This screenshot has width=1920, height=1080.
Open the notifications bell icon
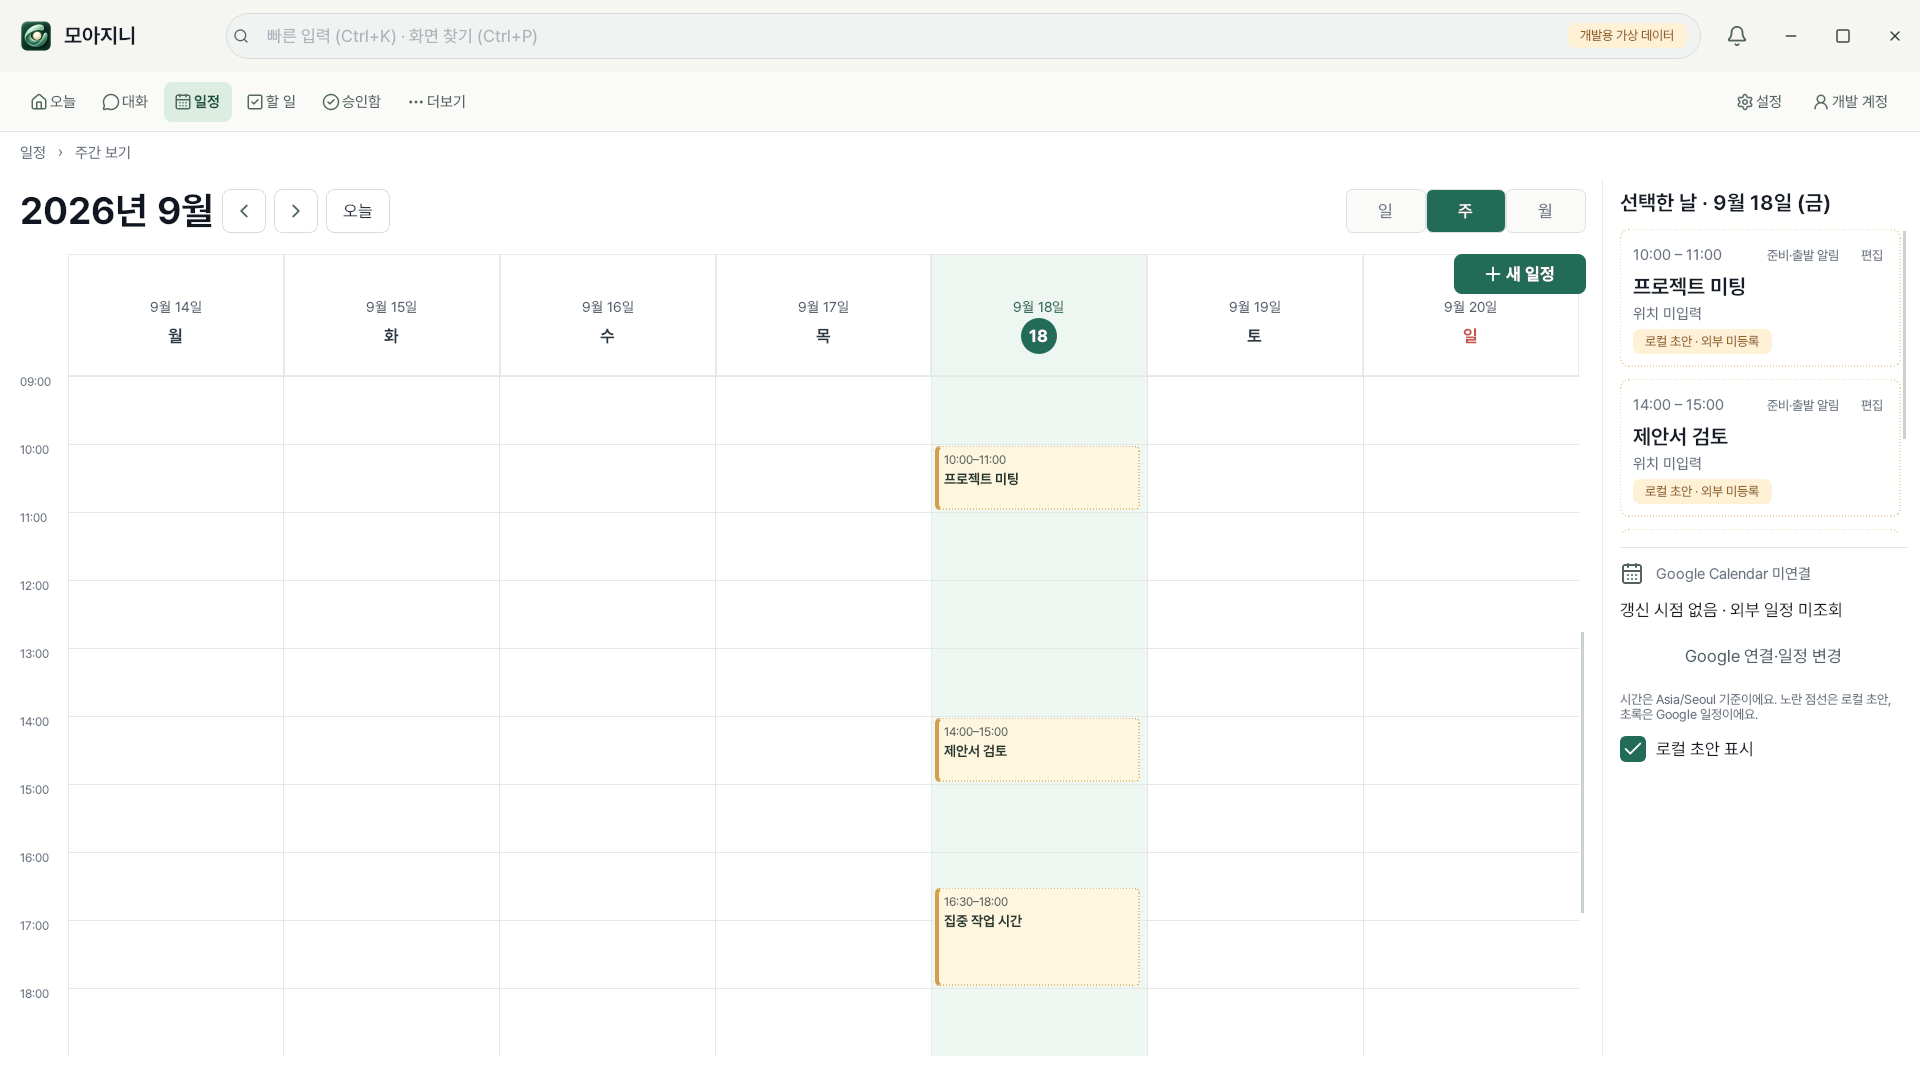[x=1737, y=36]
